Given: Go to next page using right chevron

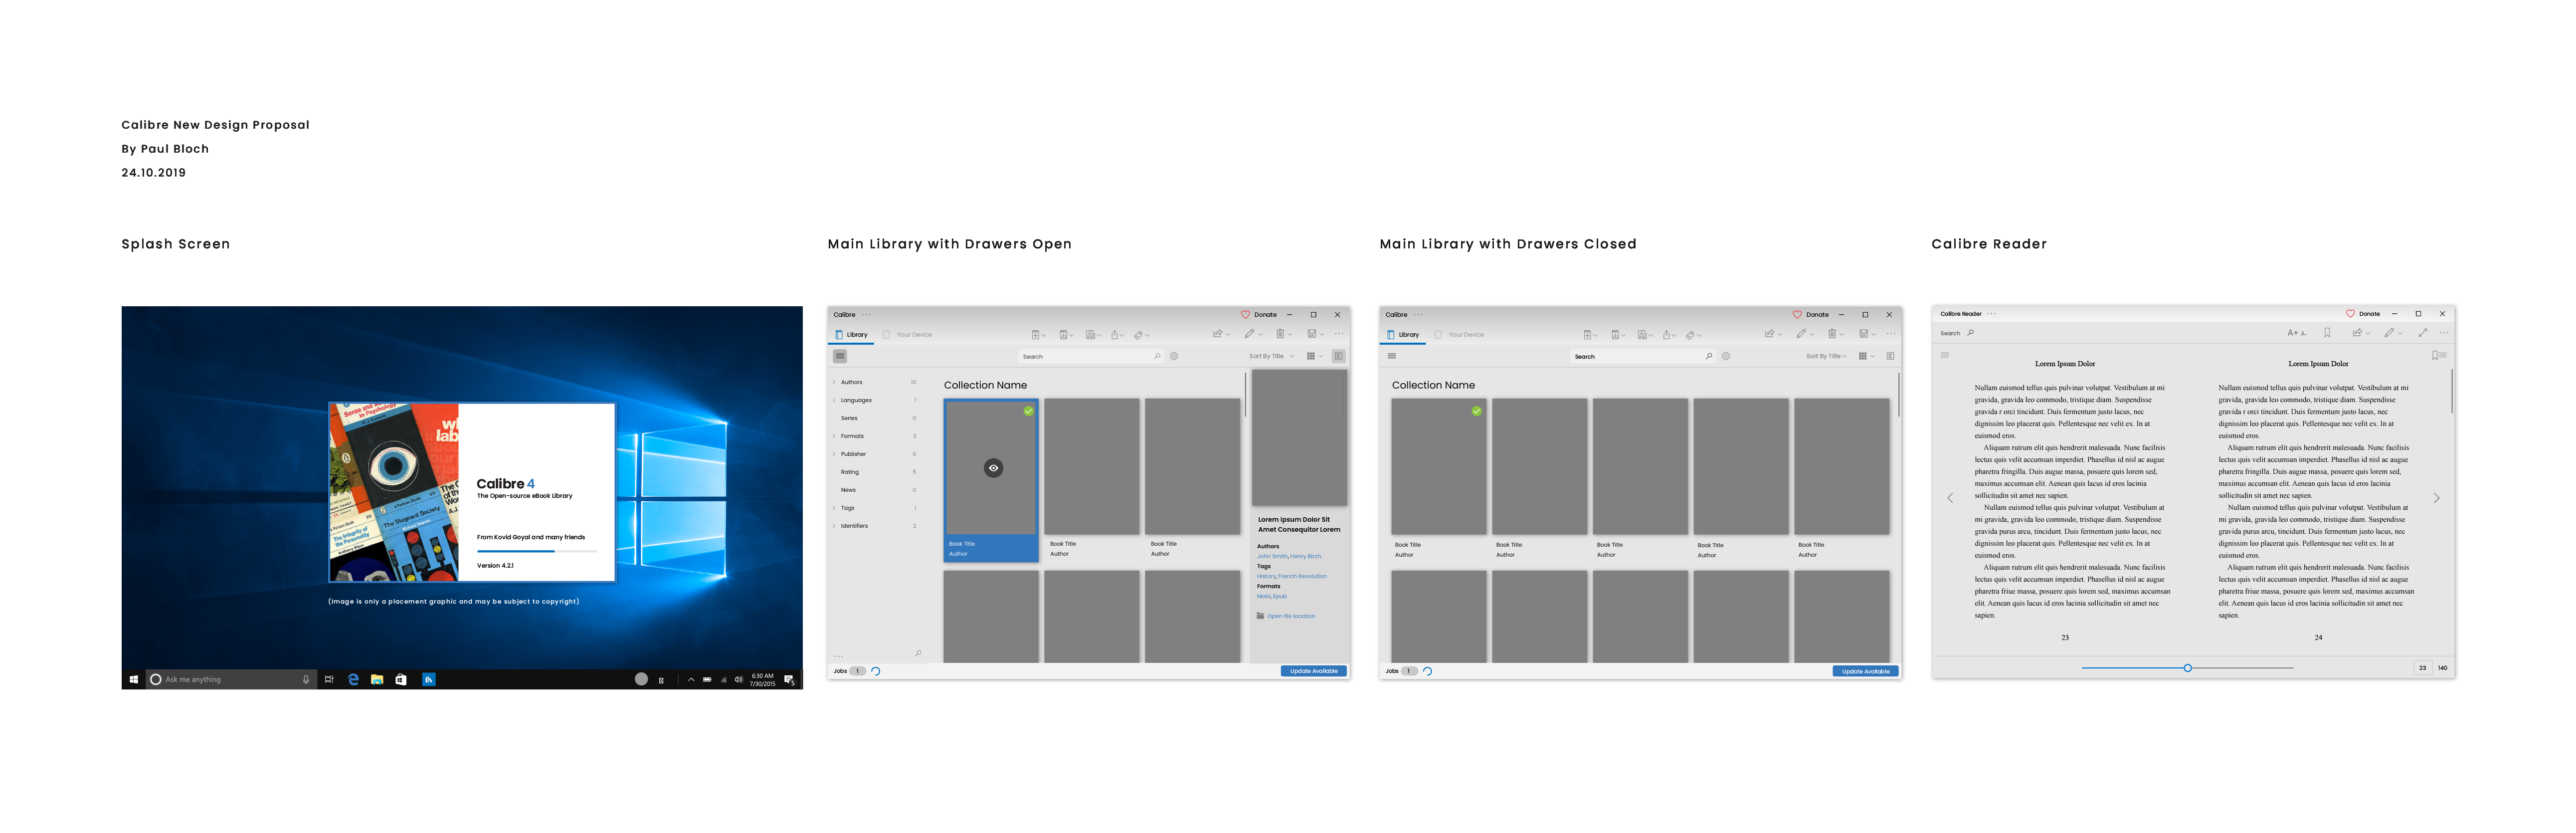Looking at the screenshot, I should (2436, 498).
